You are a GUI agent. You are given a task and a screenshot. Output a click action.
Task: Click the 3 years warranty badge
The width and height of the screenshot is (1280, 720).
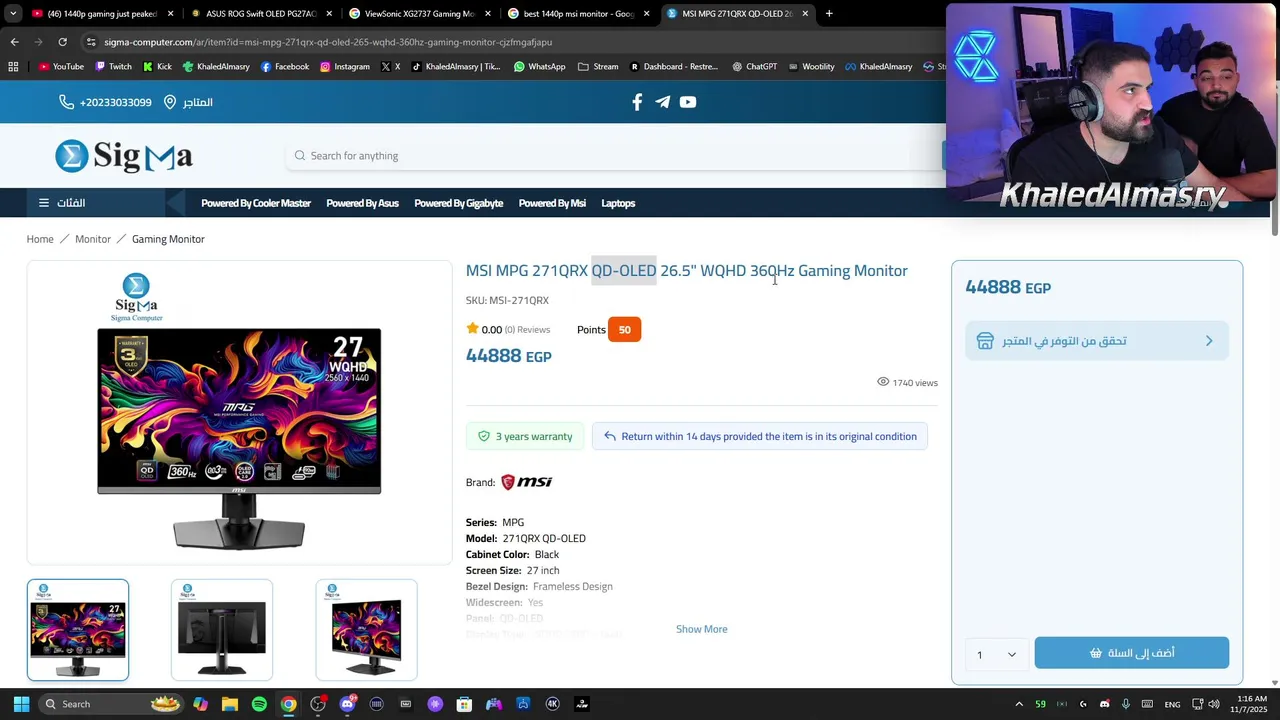tap(525, 436)
